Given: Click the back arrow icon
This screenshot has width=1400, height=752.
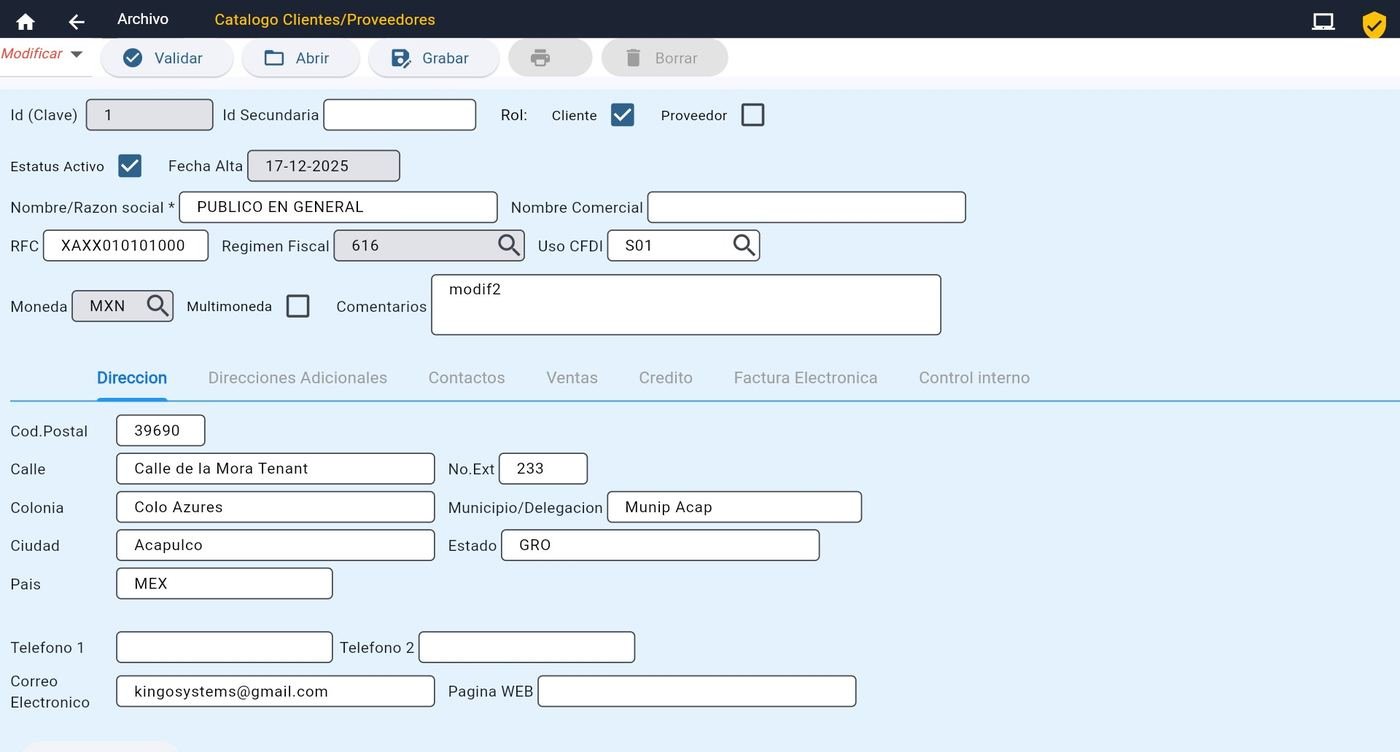Looking at the screenshot, I should point(76,21).
